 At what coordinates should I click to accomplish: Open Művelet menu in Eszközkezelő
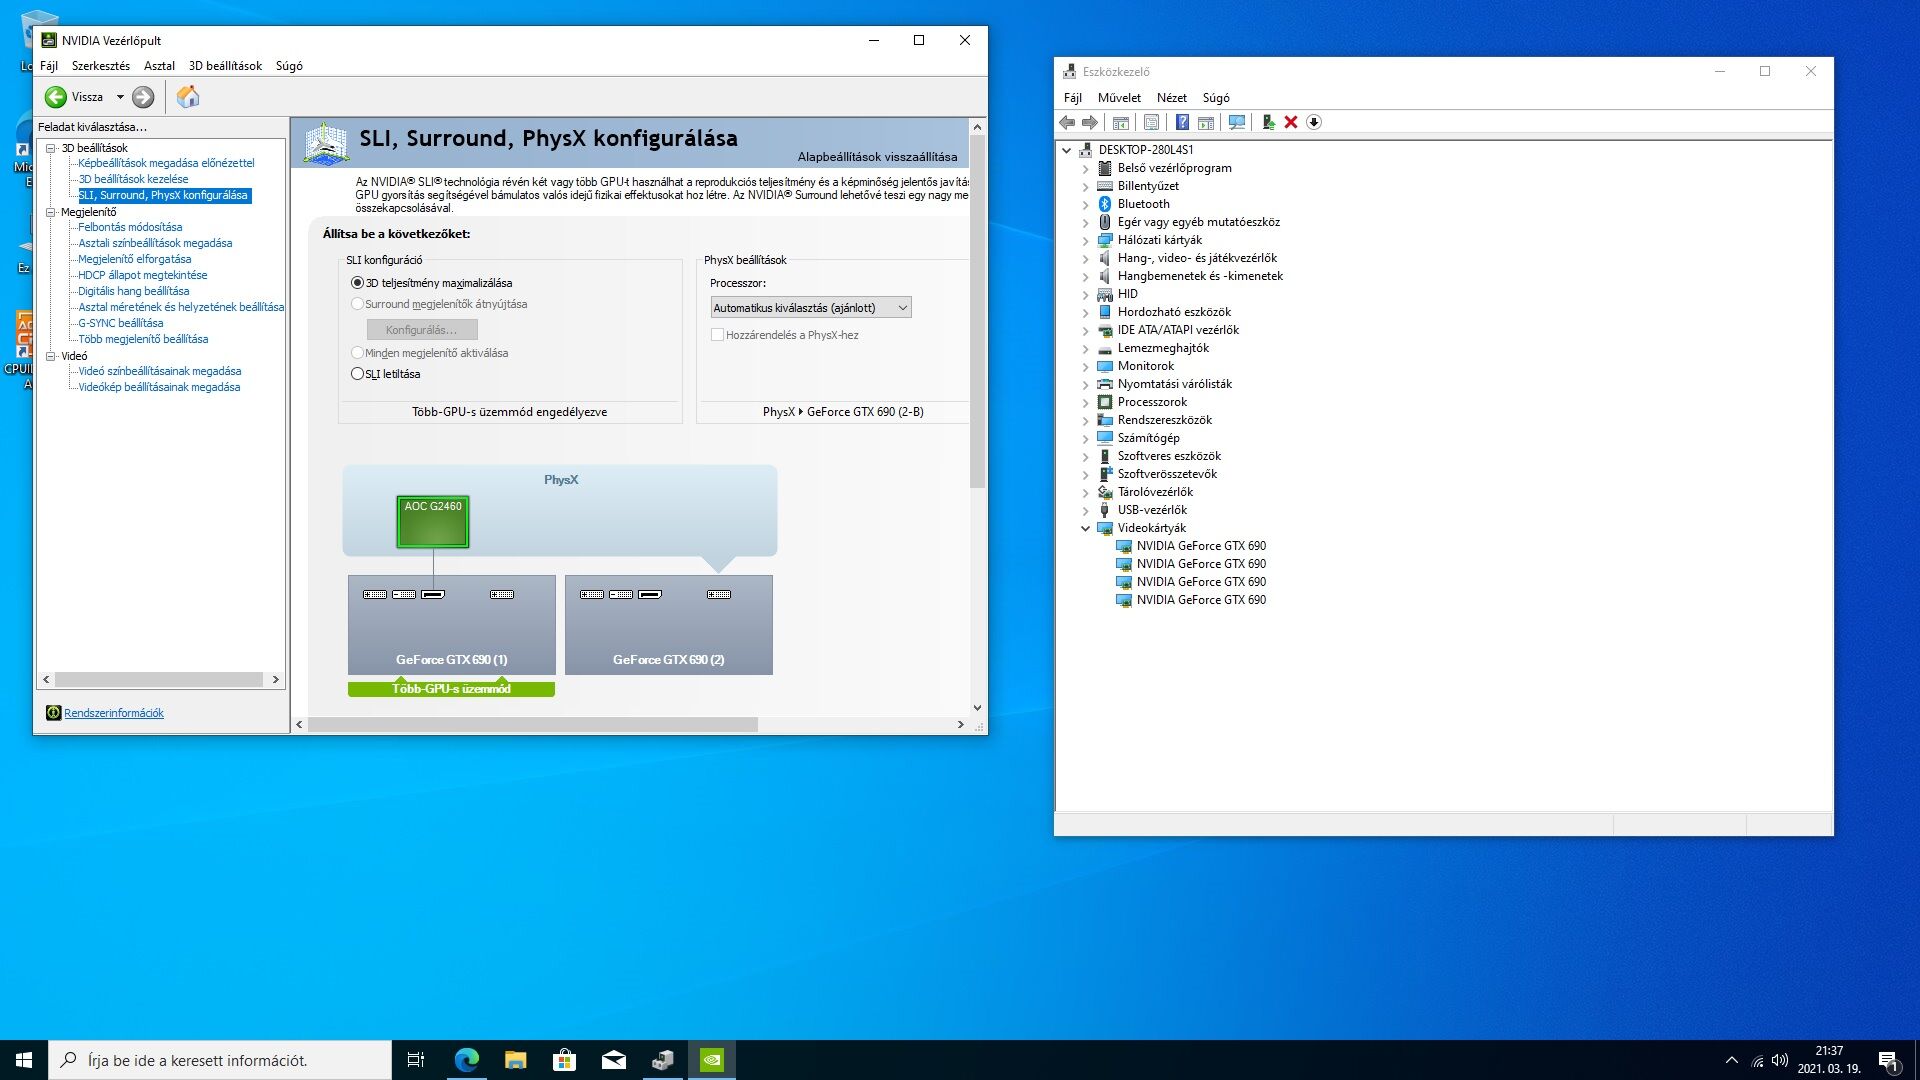point(1119,98)
